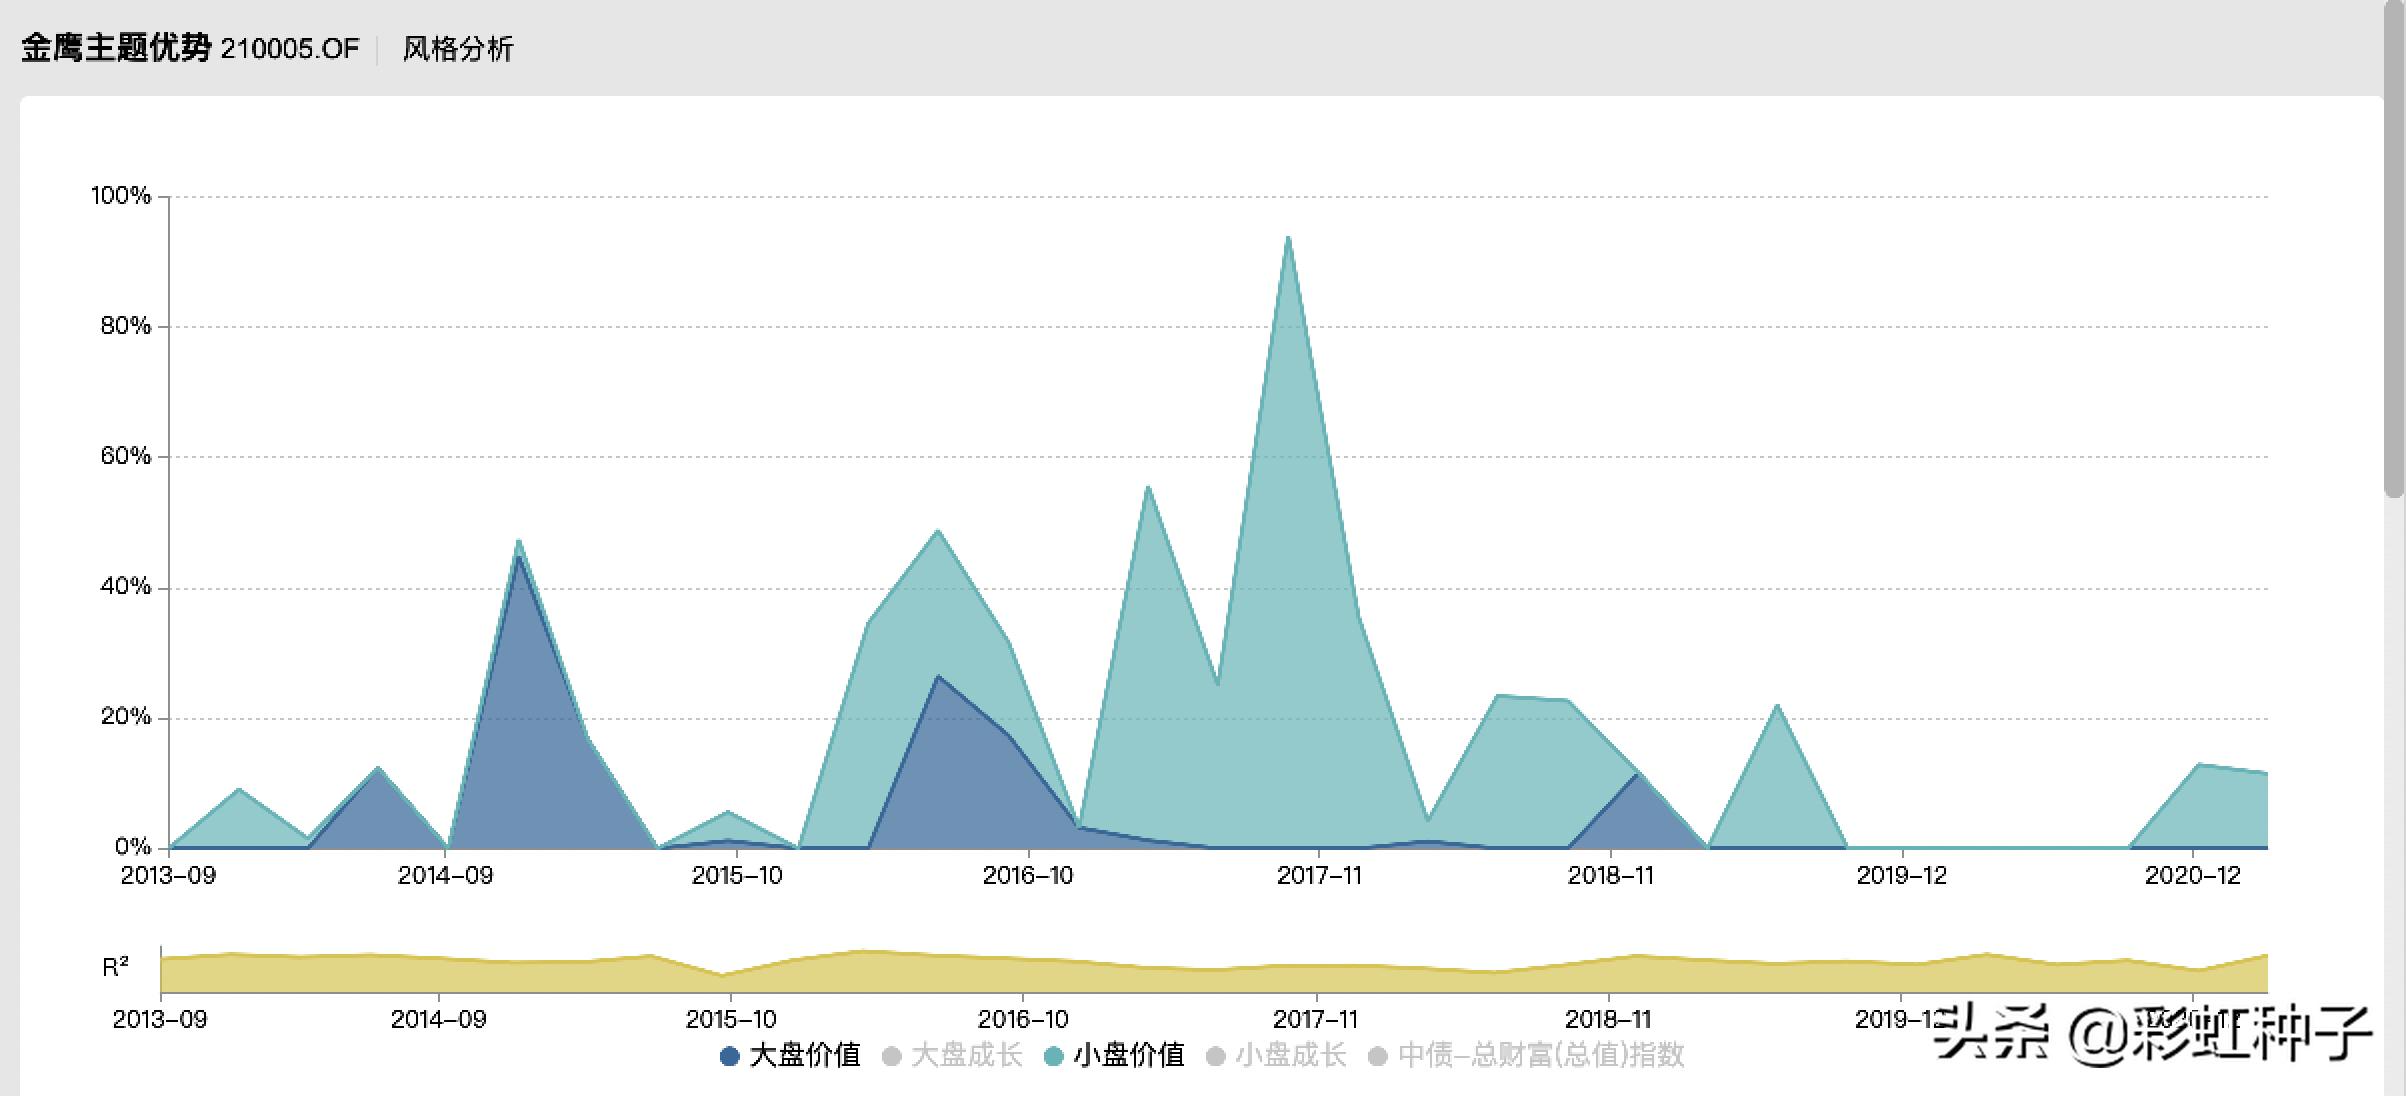Image resolution: width=2406 pixels, height=1096 pixels.
Task: Click the gray 小盘成长 legend dot
Action: click(x=1215, y=1056)
